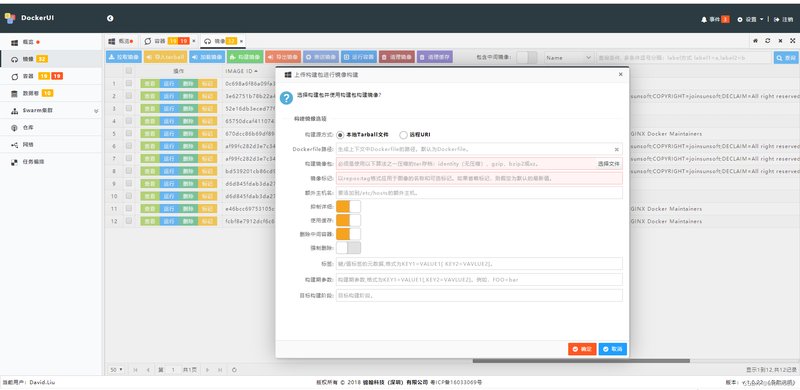Image resolution: width=800 pixels, height=390 pixels.
Task: Click the fullscreen icon in tab bar
Action: pos(792,40)
